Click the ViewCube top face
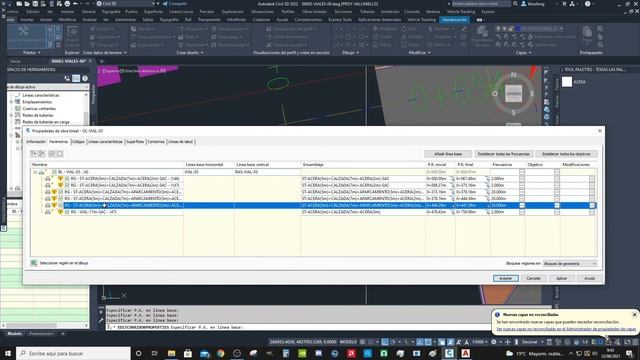The image size is (640, 360). coord(513,93)
